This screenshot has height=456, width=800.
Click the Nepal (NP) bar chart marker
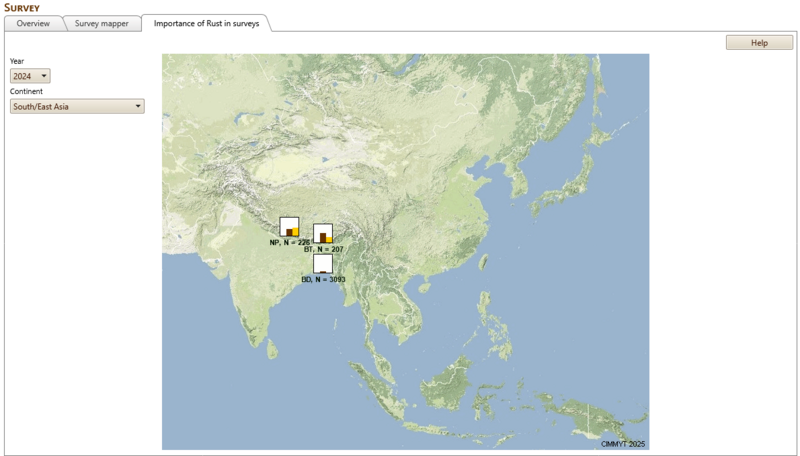[x=289, y=226]
